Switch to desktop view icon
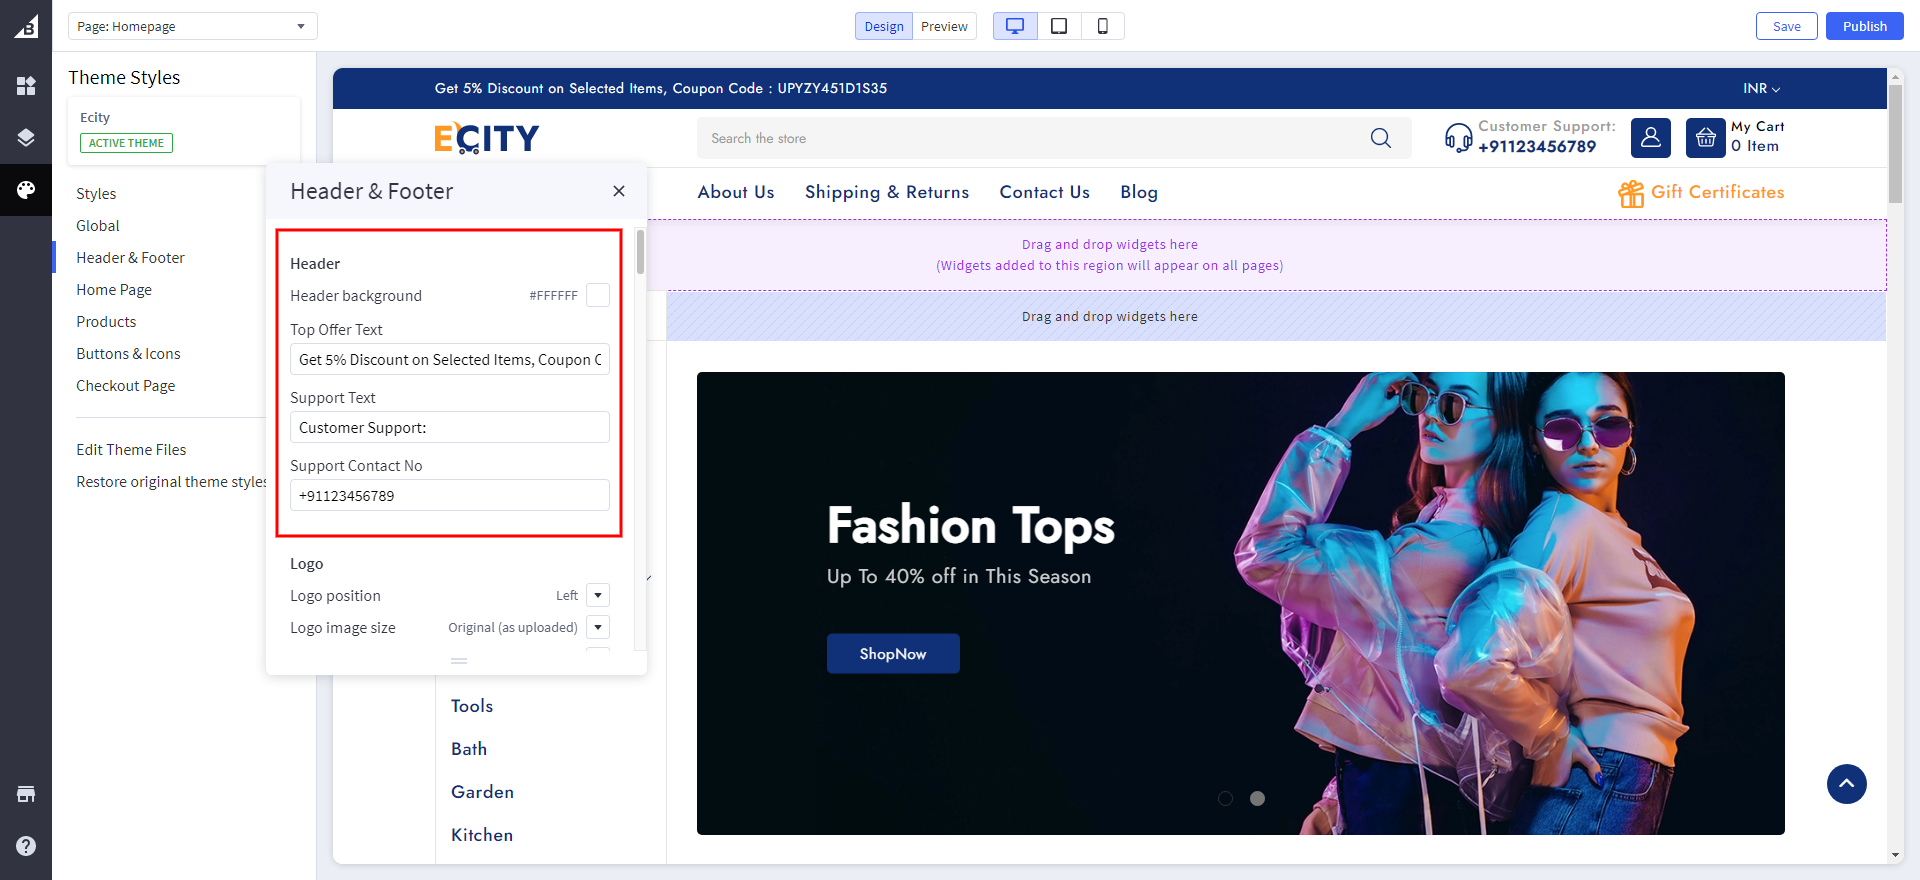This screenshot has height=880, width=1920. 1015,26
